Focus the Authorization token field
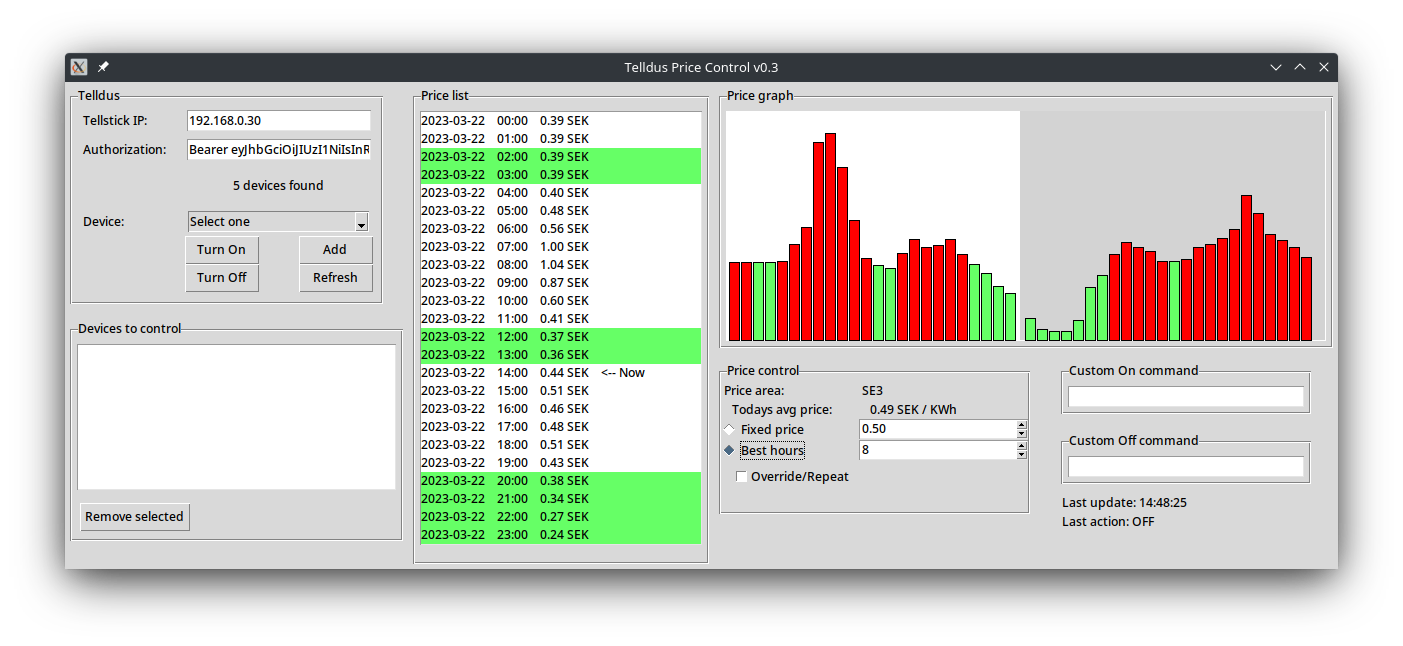This screenshot has height=646, width=1403. coord(279,150)
